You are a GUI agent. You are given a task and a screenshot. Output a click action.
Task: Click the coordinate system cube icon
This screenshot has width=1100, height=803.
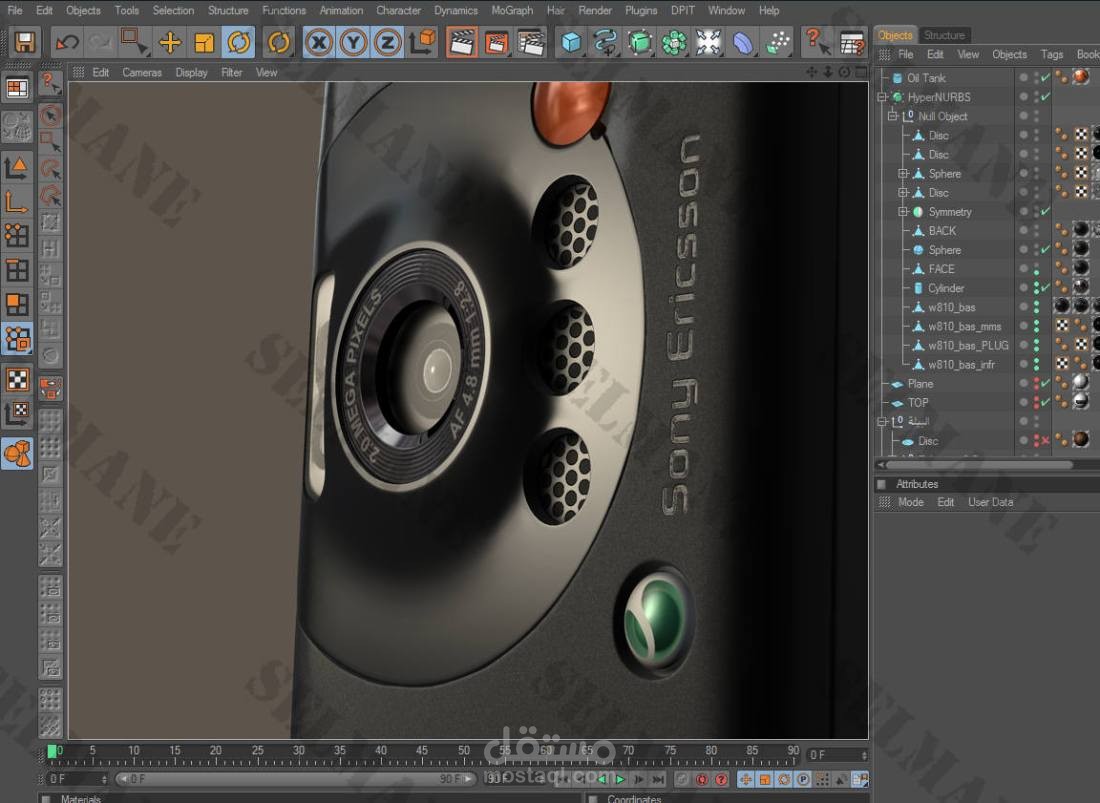pos(423,42)
